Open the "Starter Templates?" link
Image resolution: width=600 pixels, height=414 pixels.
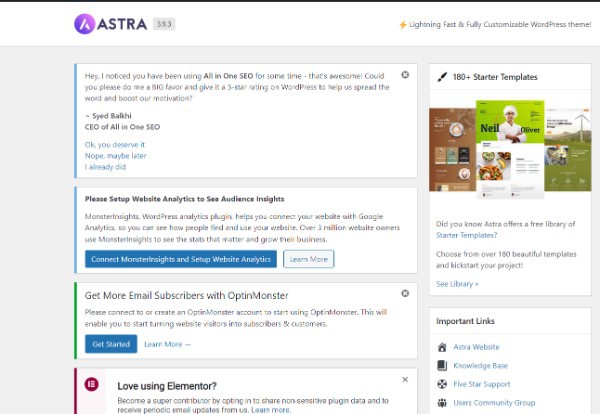(x=466, y=235)
